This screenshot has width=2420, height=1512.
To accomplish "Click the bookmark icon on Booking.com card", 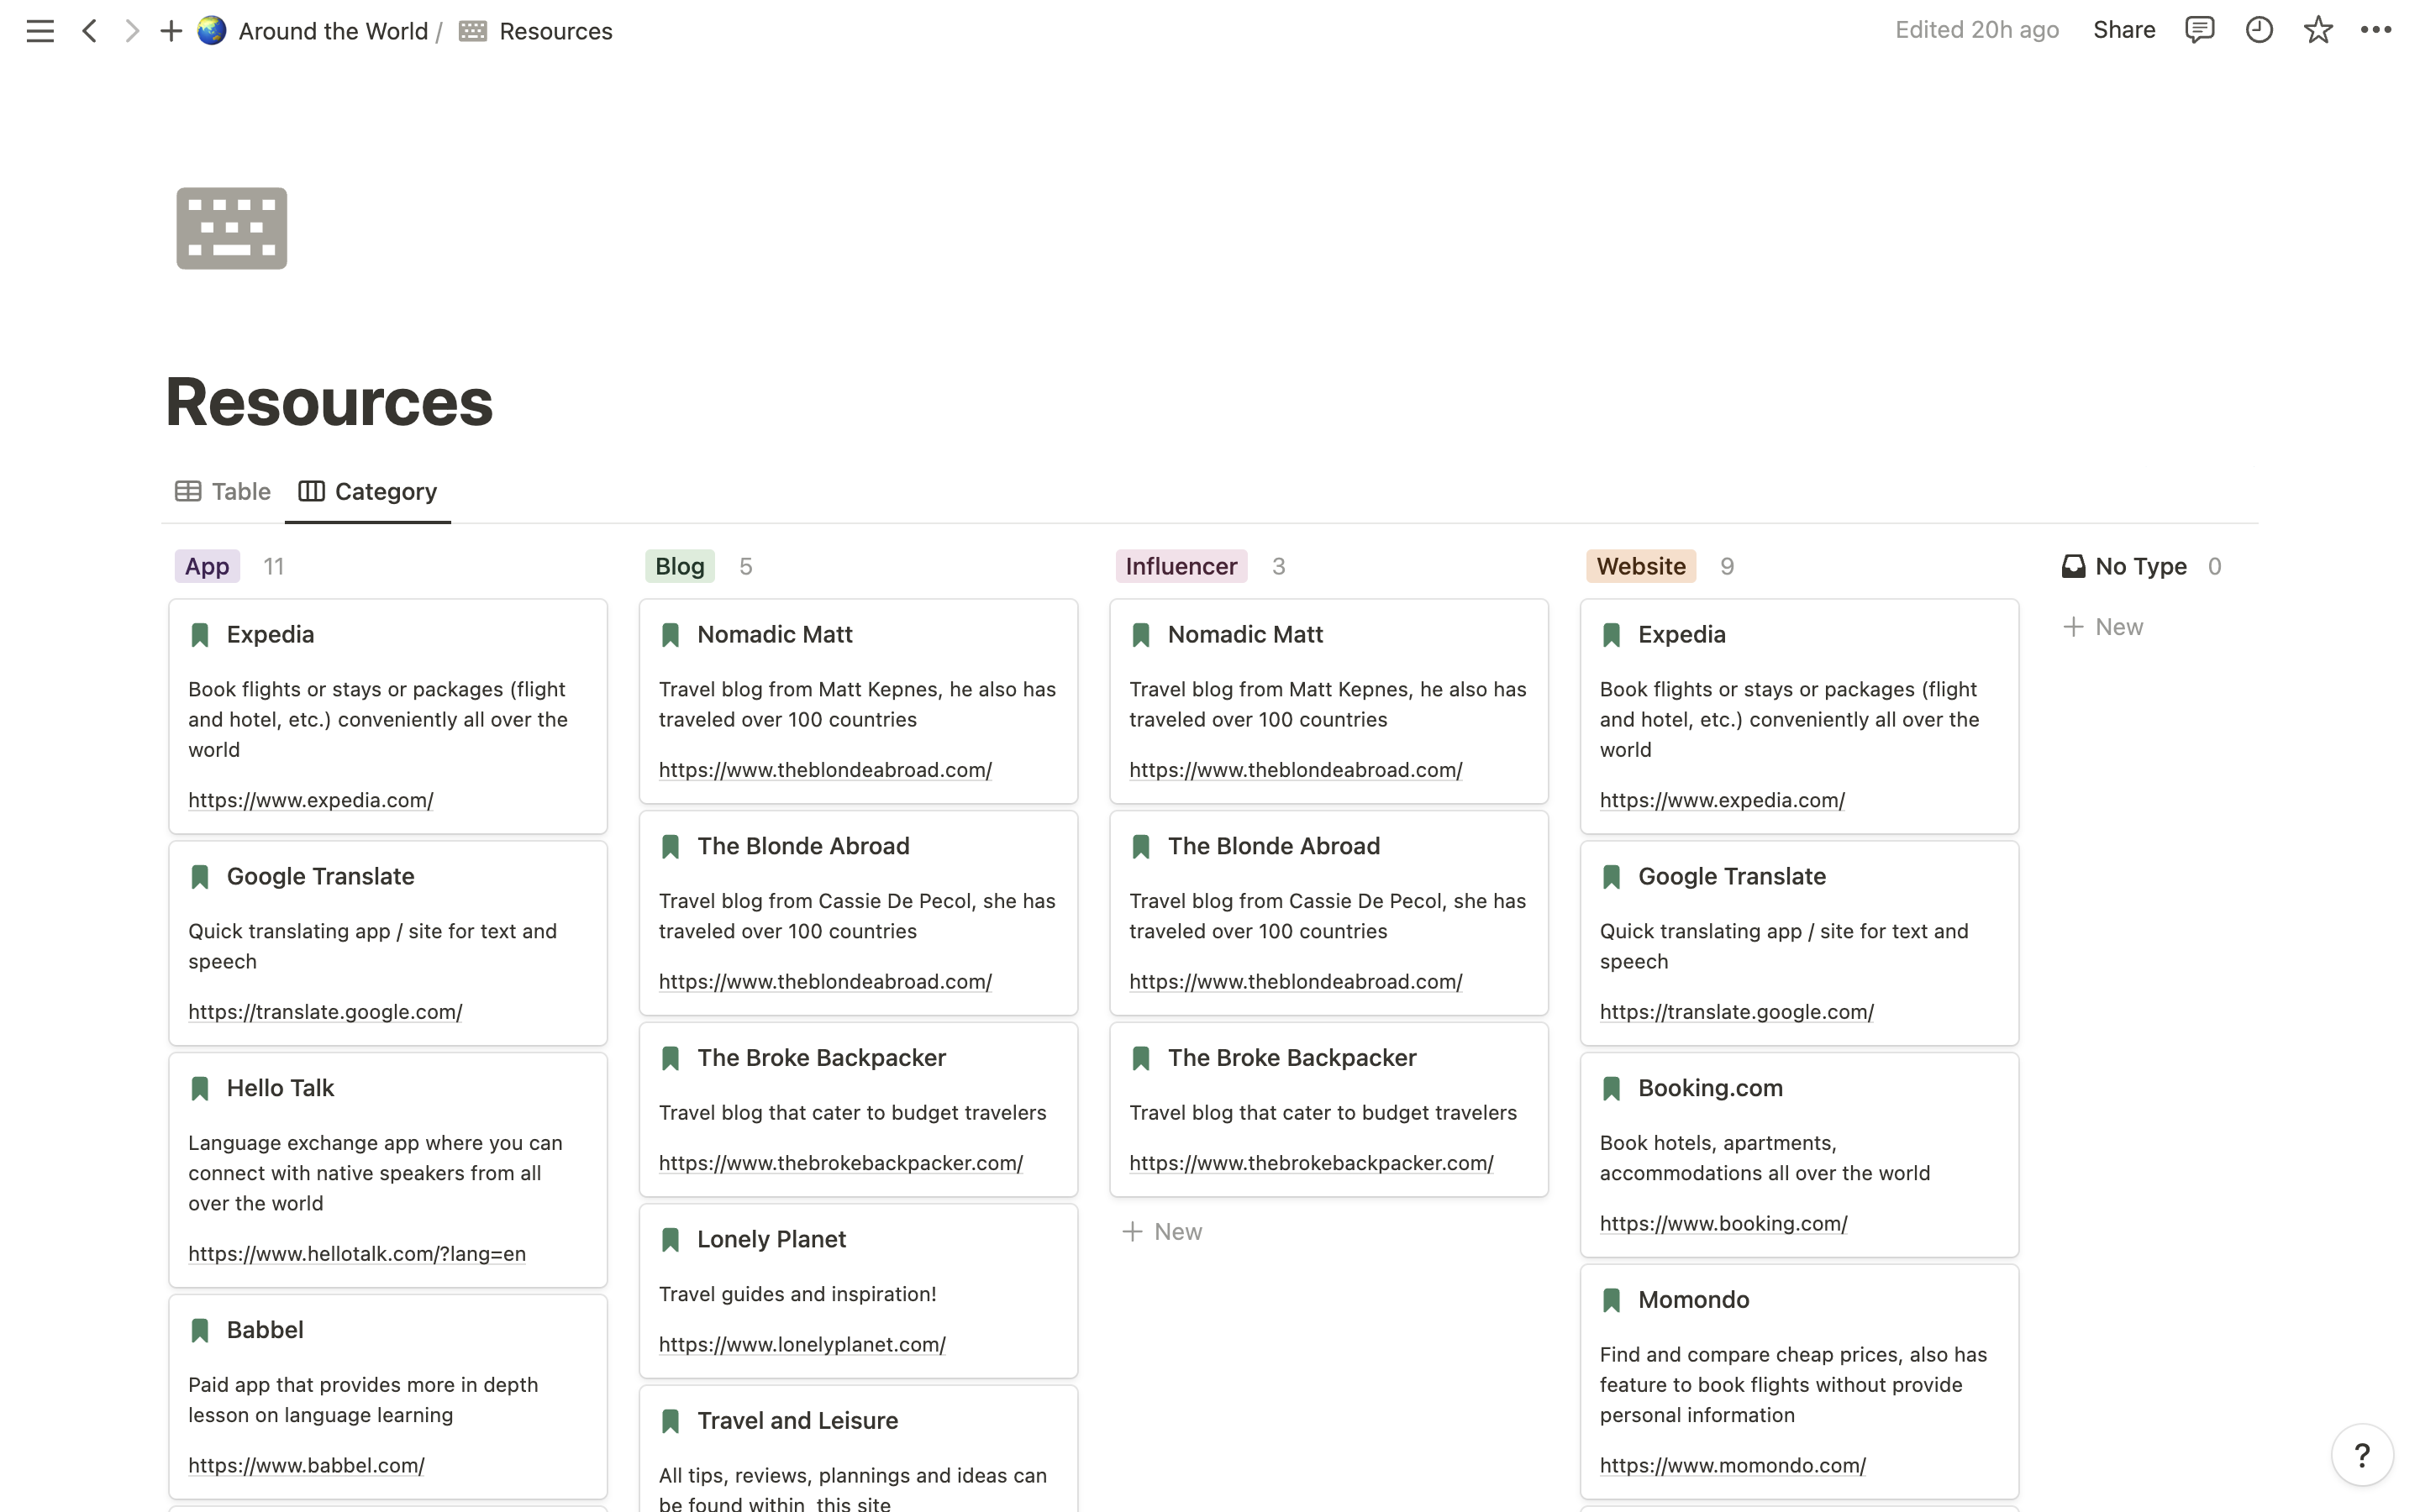I will click(1612, 1089).
